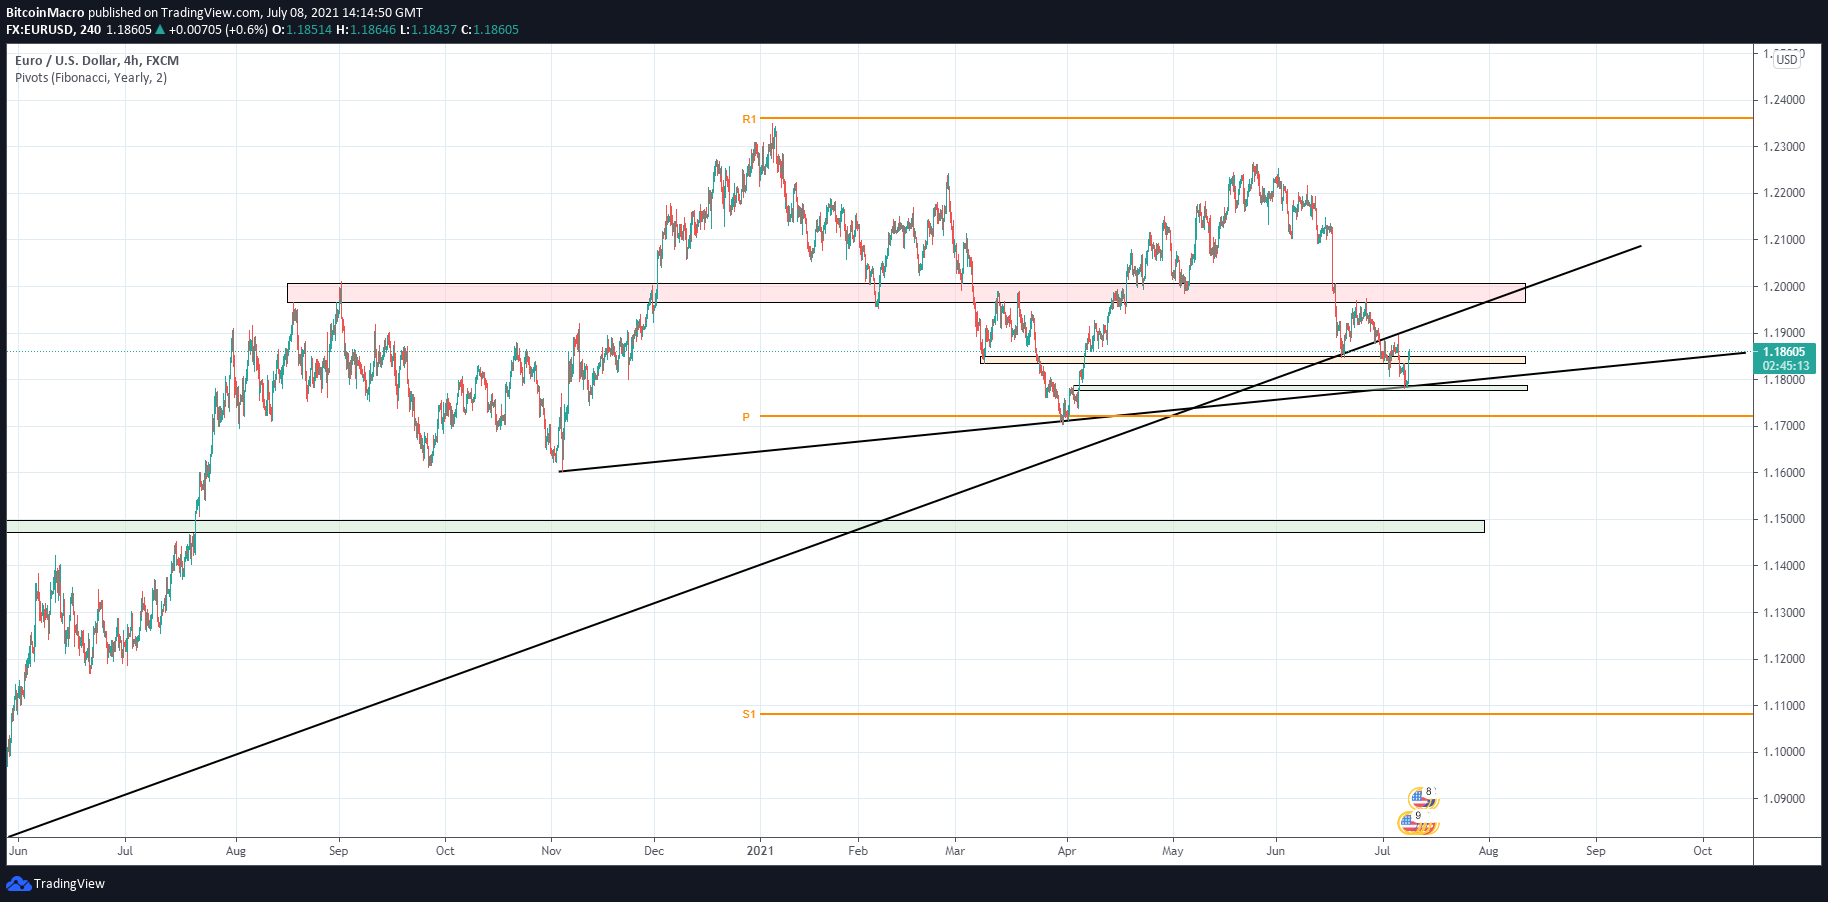1828x902 pixels.
Task: Open the economic event flag numbered 8
Action: pos(1423,798)
